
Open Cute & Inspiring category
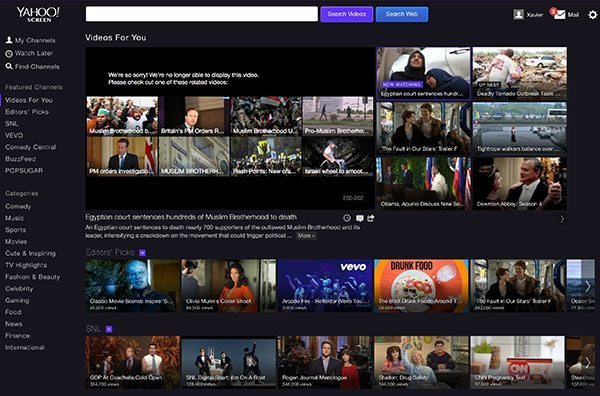[30, 253]
